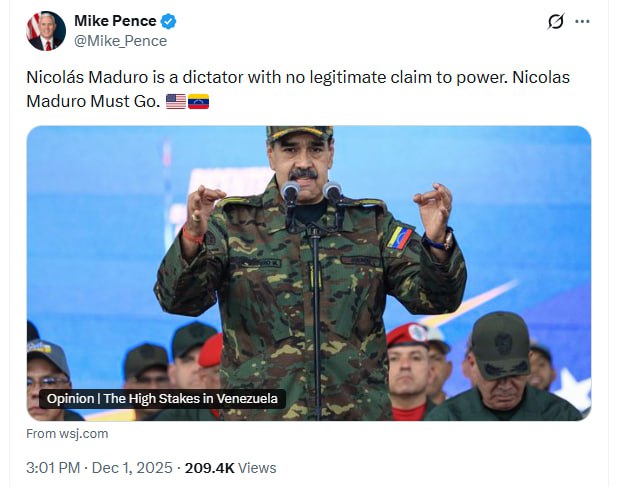Screen dimensions: 620x487
Task: Follow the 'From wsj.com' source link
Action: [x=67, y=434]
